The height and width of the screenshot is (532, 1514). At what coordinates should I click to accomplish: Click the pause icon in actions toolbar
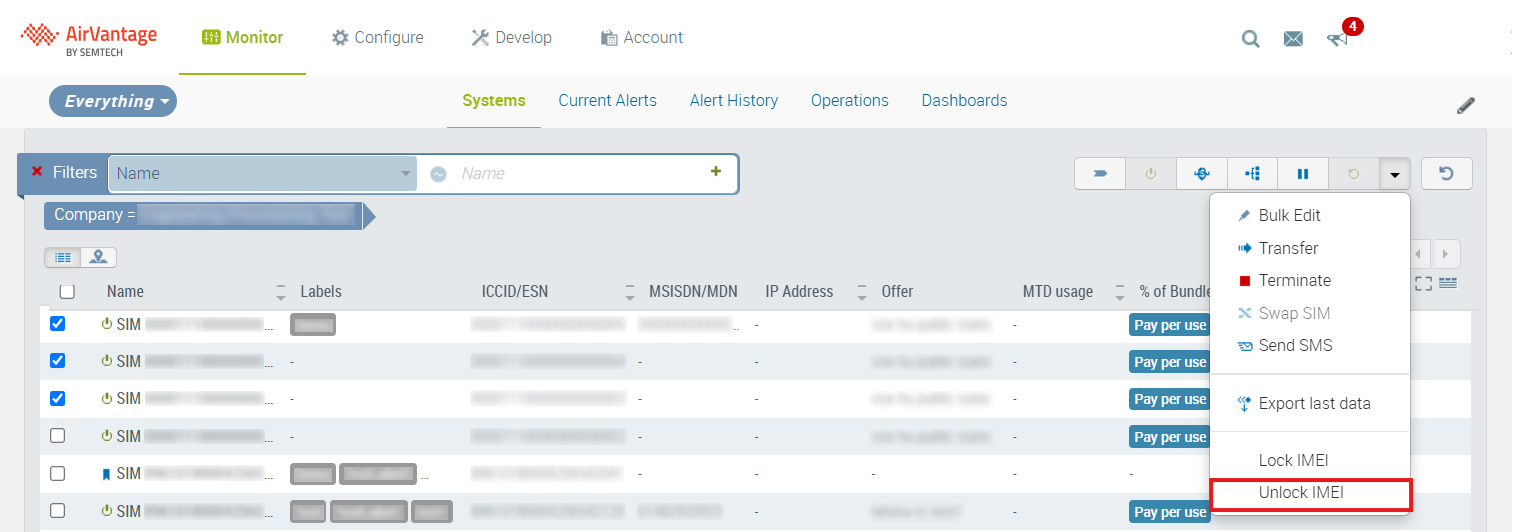(x=1303, y=174)
